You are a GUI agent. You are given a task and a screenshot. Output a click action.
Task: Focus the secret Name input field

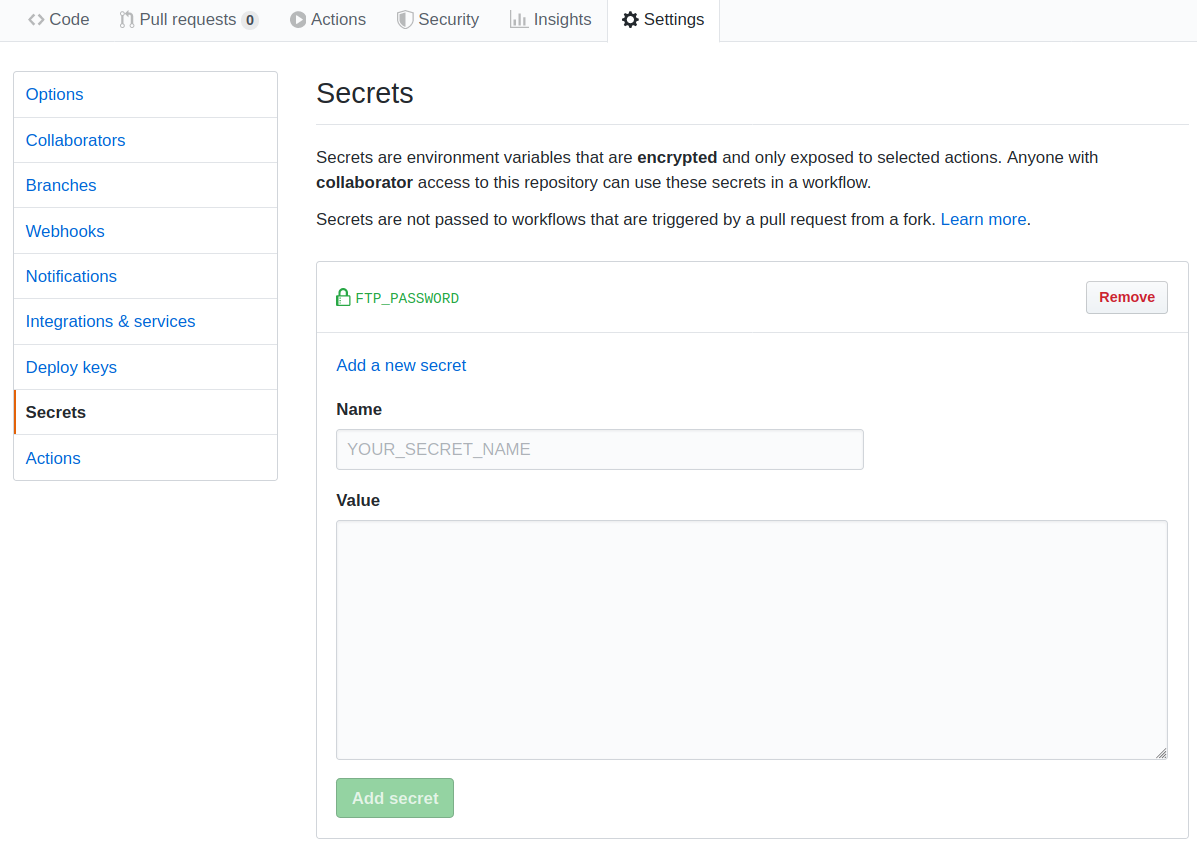coord(599,449)
